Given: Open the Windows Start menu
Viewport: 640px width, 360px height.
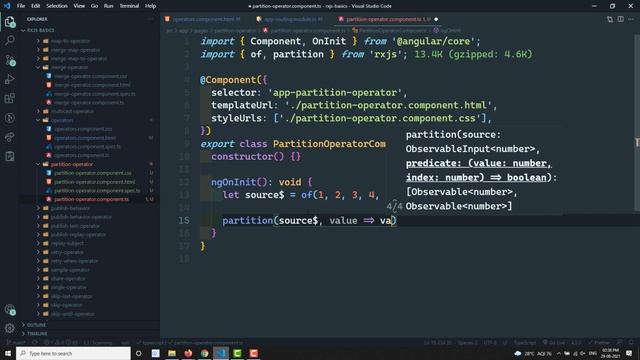Looking at the screenshot, I should coord(7,353).
